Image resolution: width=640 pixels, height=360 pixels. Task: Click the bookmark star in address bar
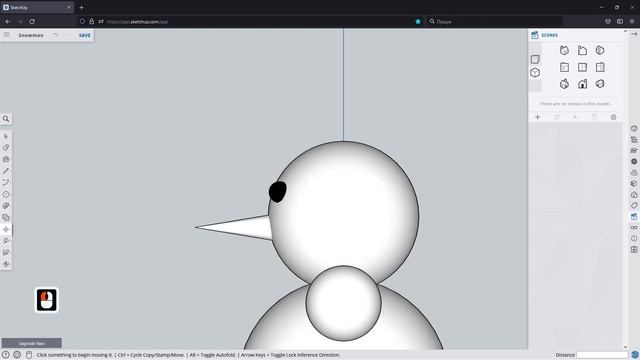click(418, 22)
